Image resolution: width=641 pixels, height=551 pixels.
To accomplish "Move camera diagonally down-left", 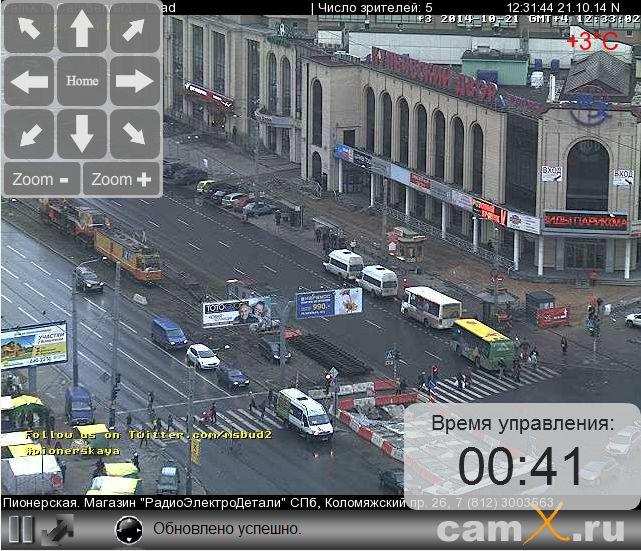I will [x=30, y=134].
